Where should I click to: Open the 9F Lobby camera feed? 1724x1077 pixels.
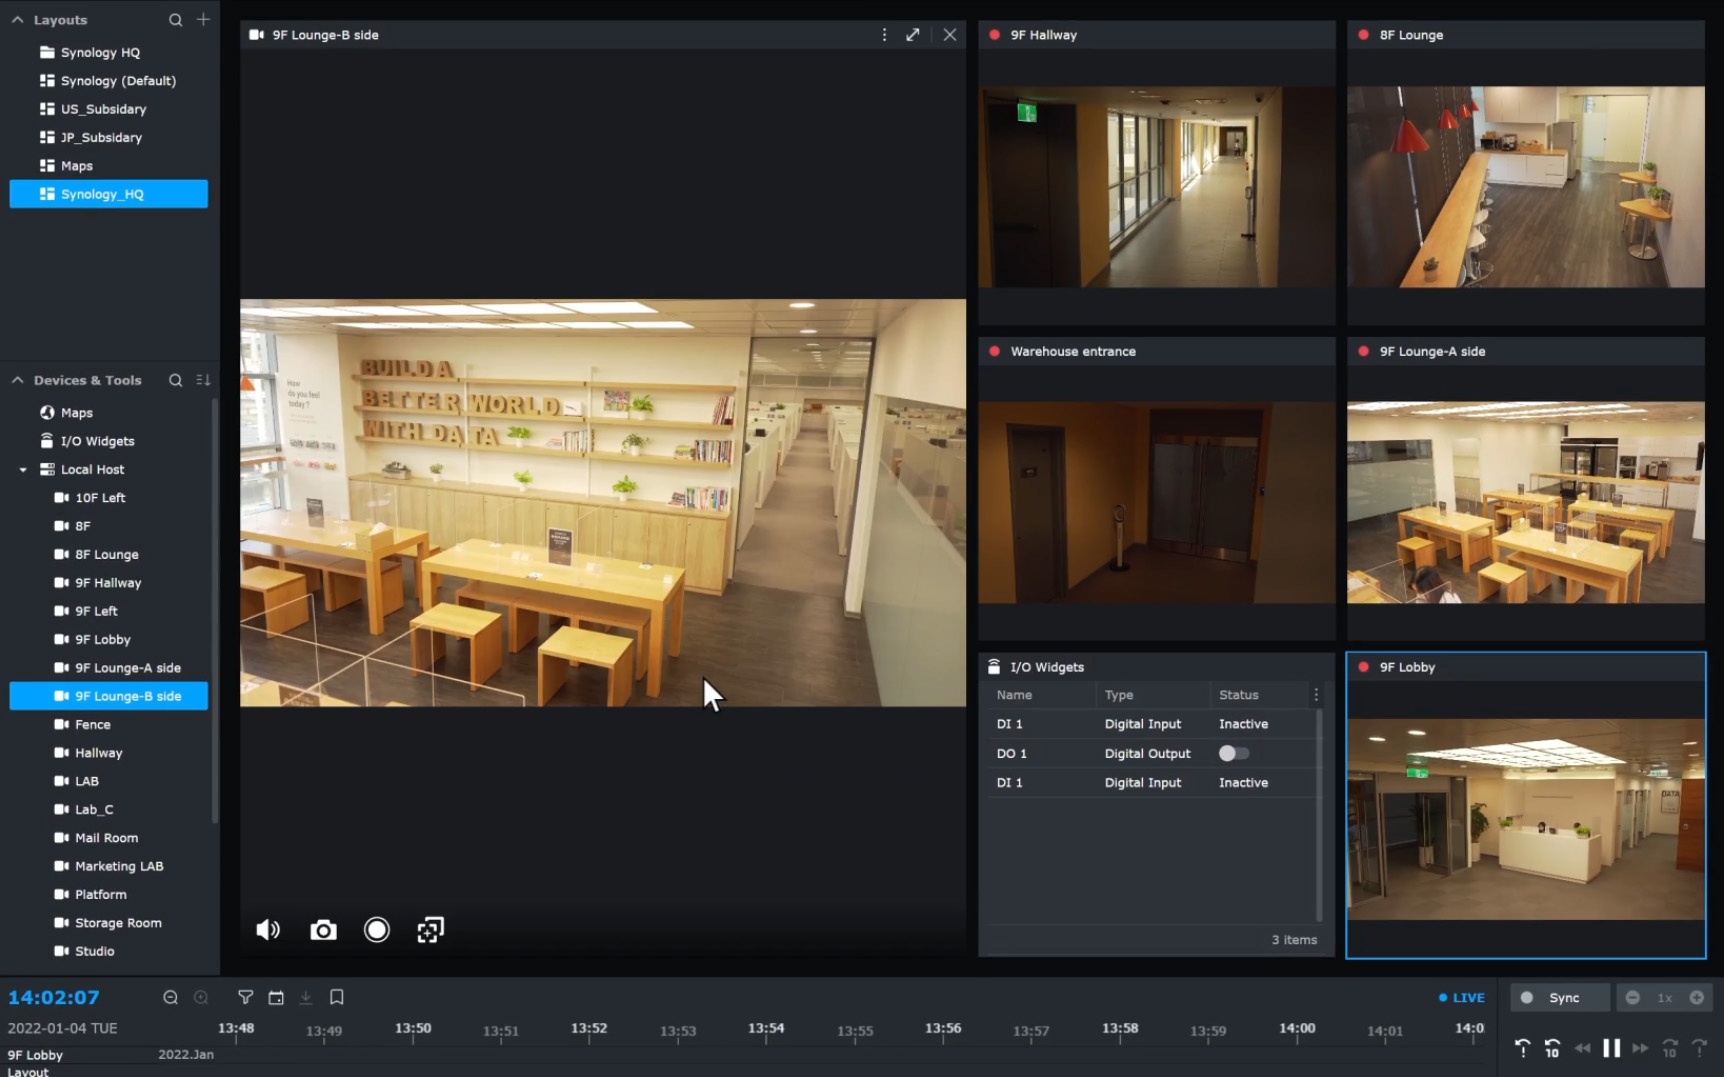coord(1525,818)
